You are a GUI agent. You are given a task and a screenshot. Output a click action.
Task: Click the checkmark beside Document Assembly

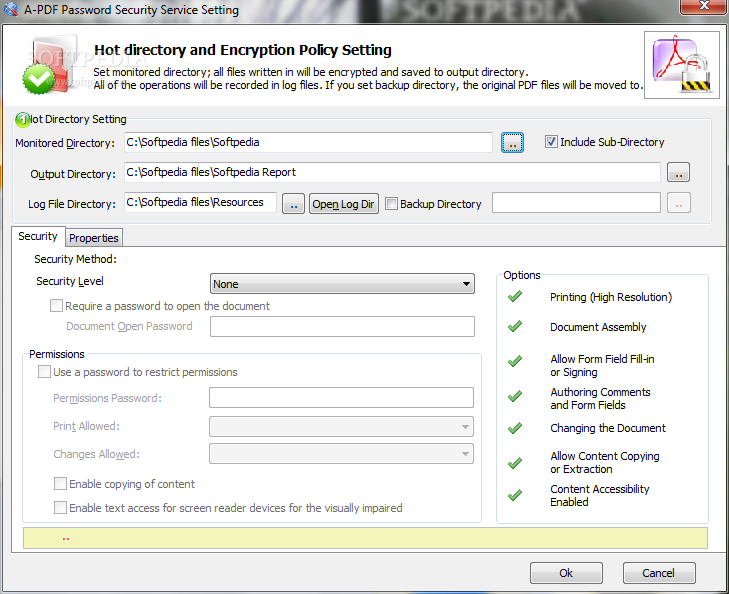515,326
